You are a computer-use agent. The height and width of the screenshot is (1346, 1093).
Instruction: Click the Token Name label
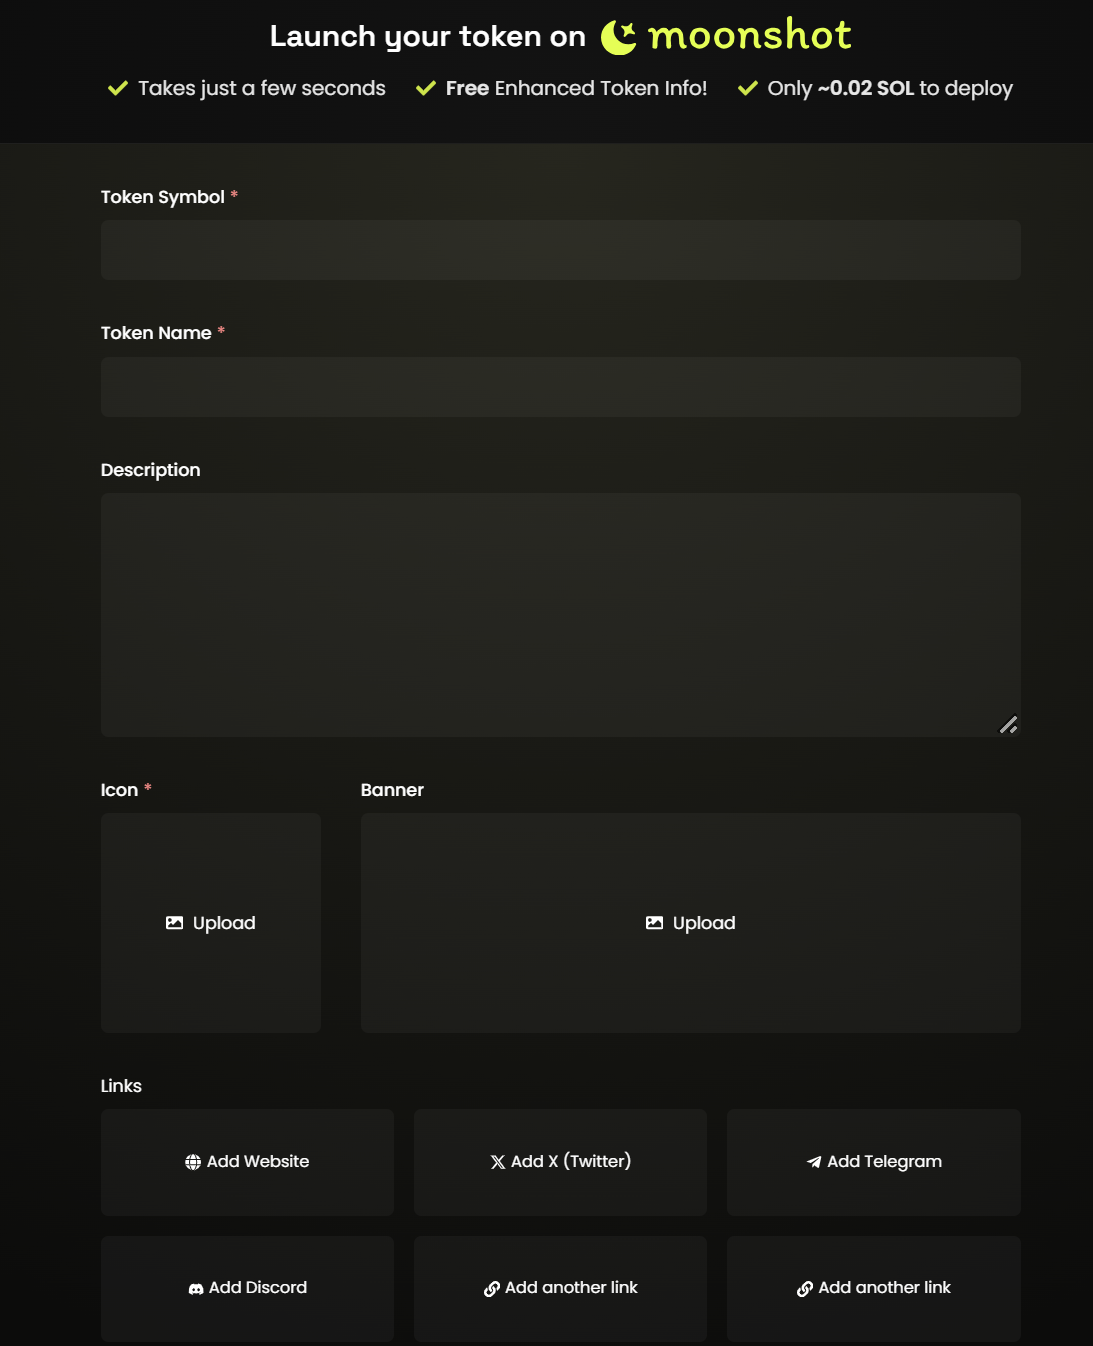(156, 333)
